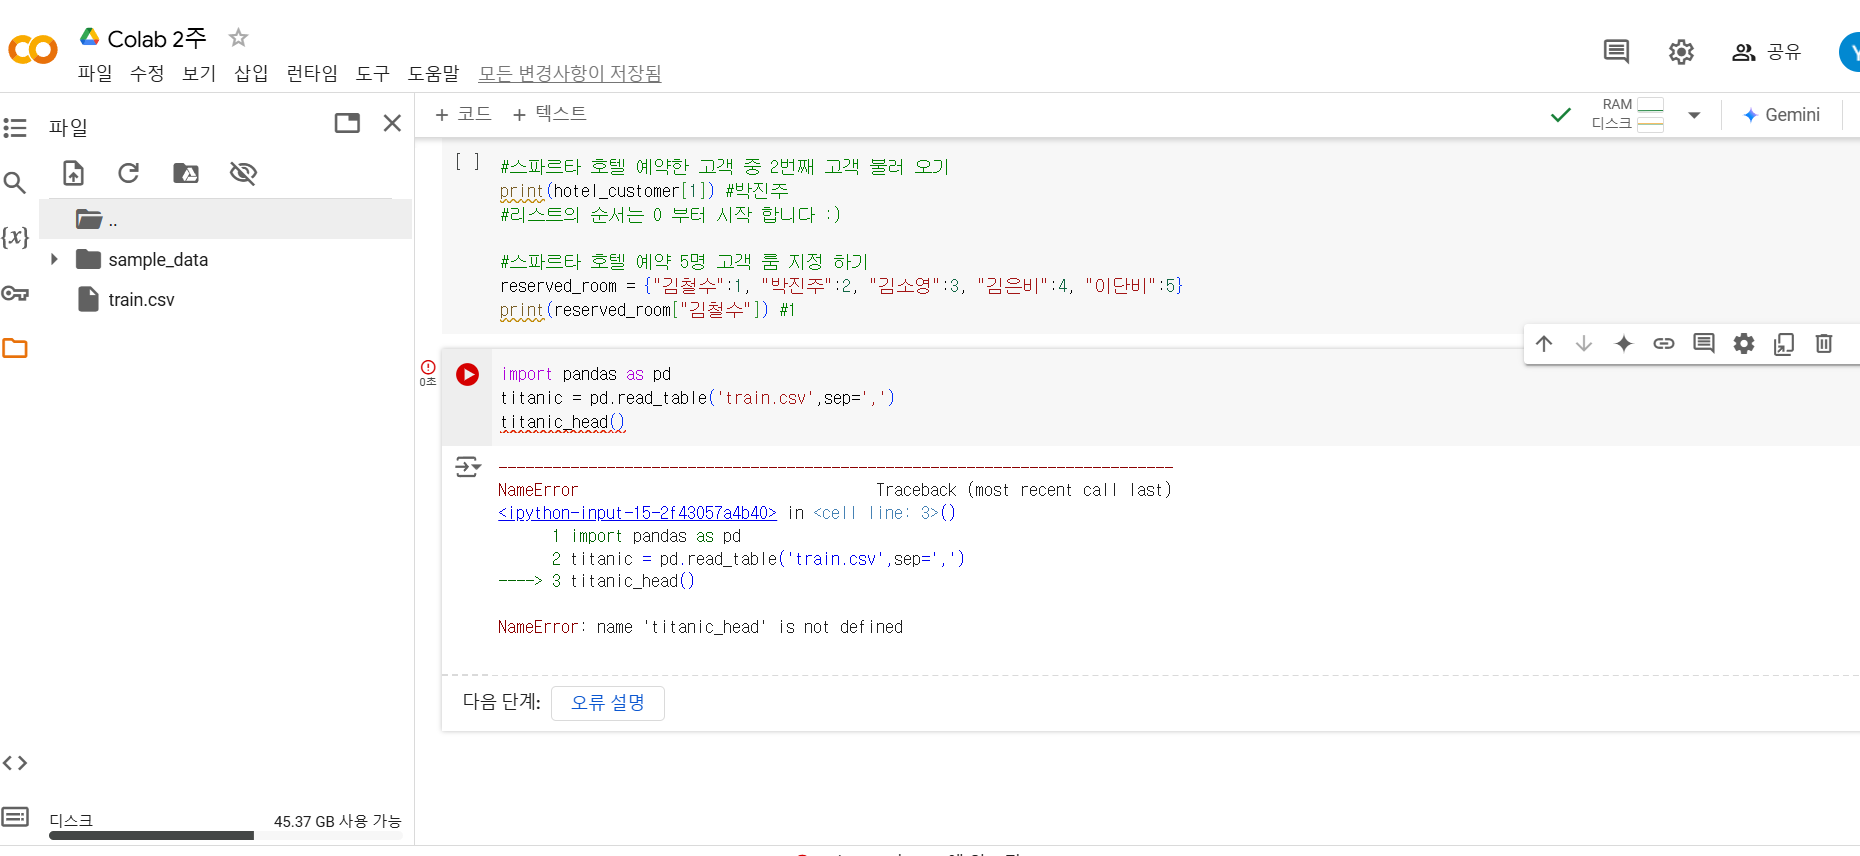Open the runtime connection dropdown arrow
Viewport: 1860px width, 856px height.
click(x=1694, y=115)
